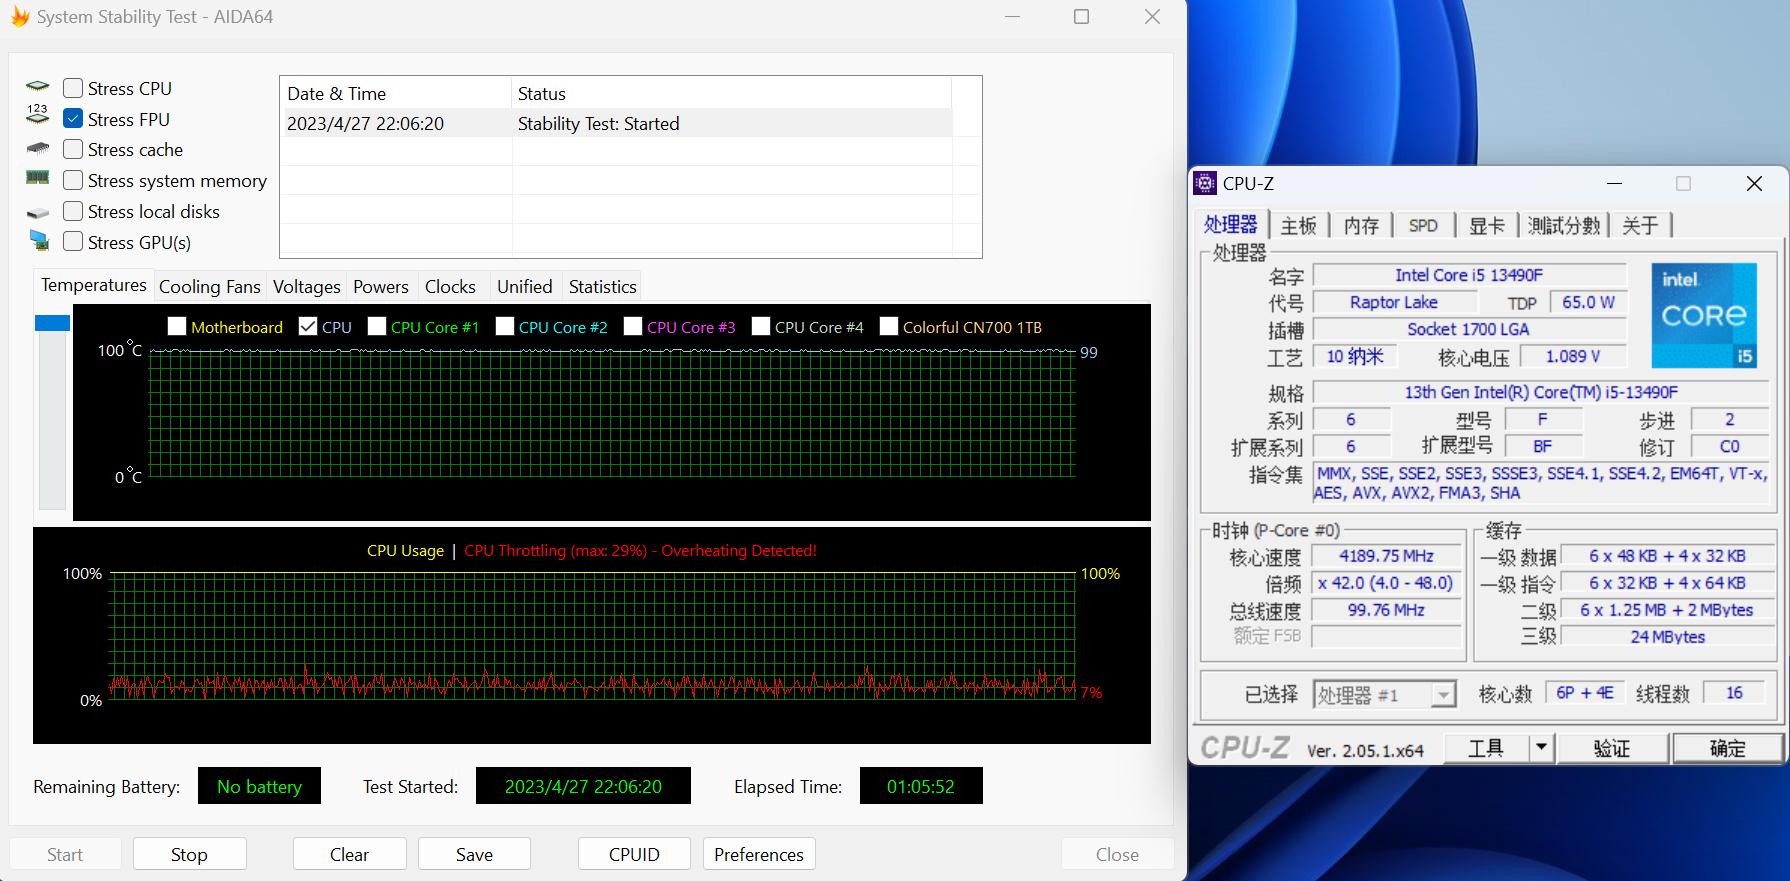Click the Test Started 2023/4/27 22:06:20 field

(583, 786)
